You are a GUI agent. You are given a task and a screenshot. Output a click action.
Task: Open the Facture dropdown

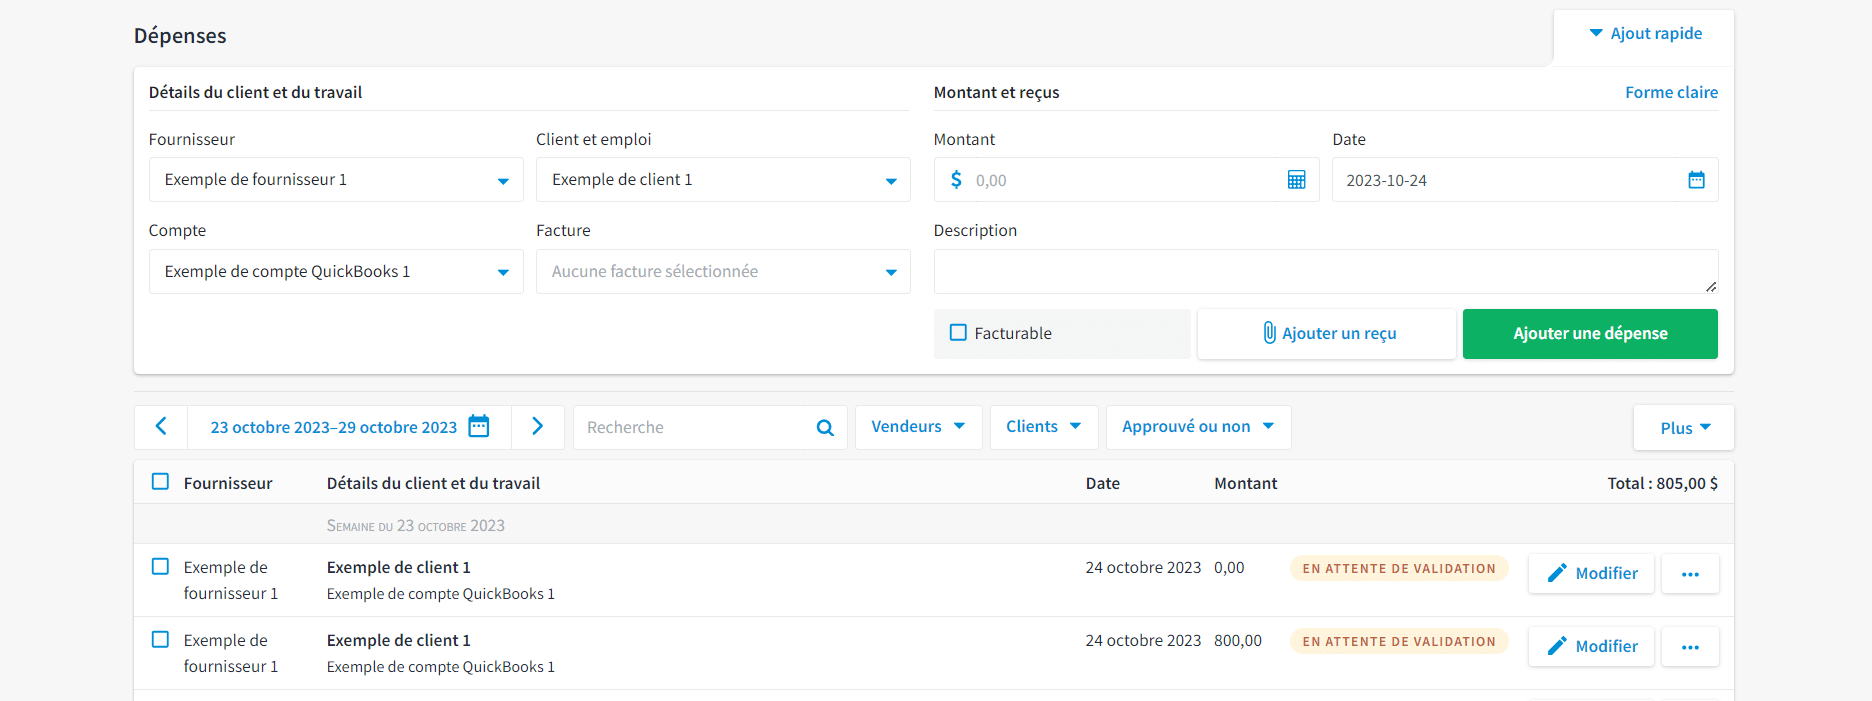click(x=723, y=272)
